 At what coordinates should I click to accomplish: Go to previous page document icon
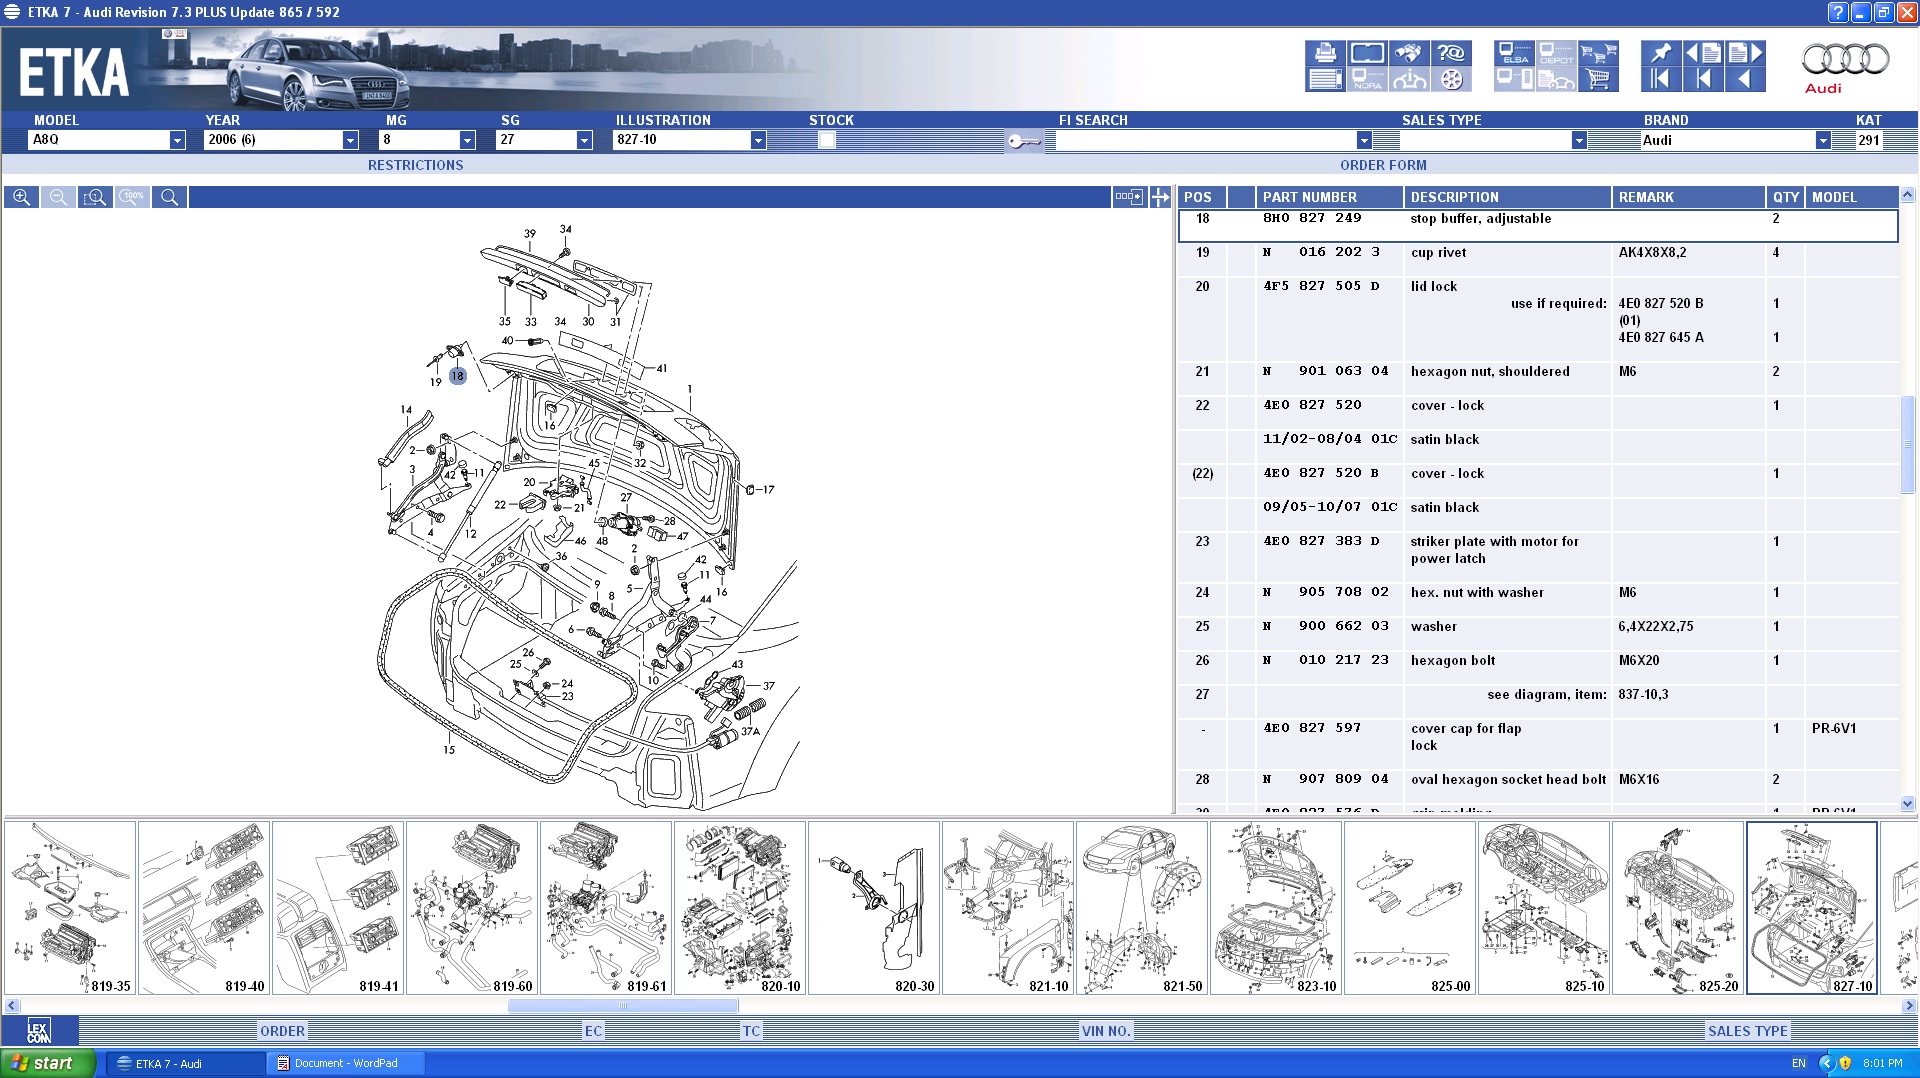(1703, 53)
